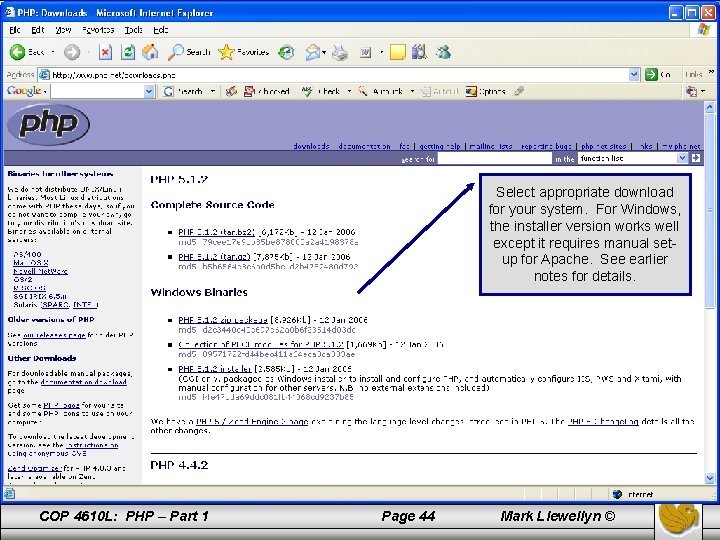
Task: Click the php.net search for input field
Action: click(494, 158)
